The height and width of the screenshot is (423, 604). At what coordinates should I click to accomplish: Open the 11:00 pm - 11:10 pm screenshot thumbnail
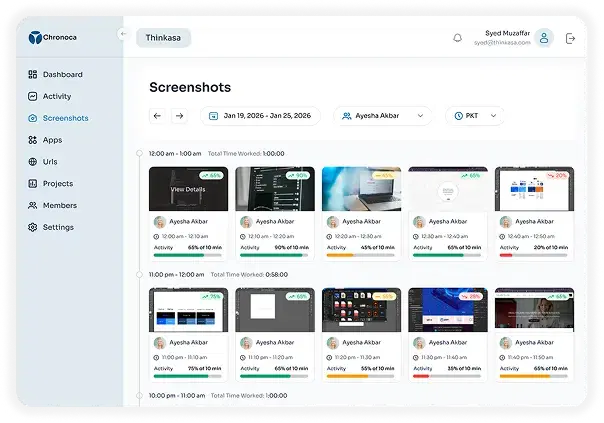point(188,310)
